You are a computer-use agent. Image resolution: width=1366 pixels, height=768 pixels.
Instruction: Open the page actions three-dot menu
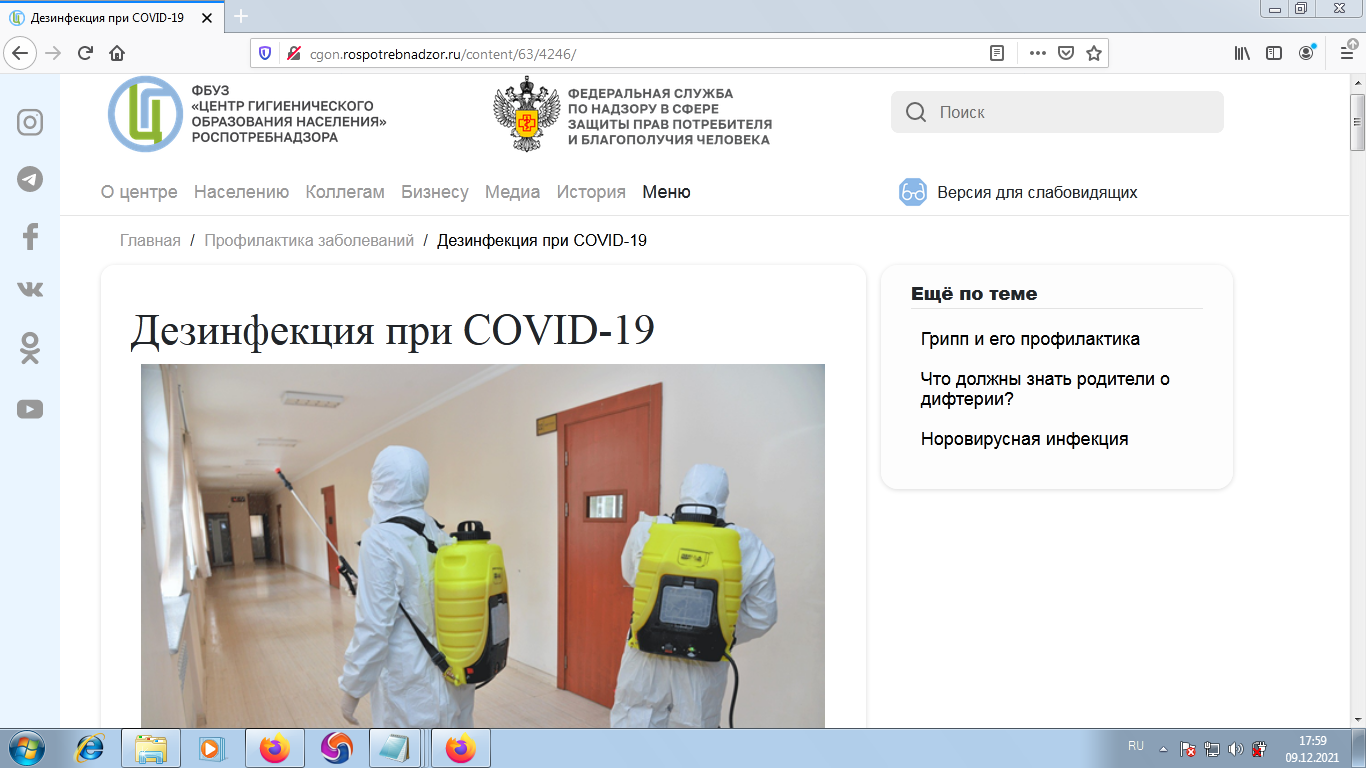tap(1038, 54)
